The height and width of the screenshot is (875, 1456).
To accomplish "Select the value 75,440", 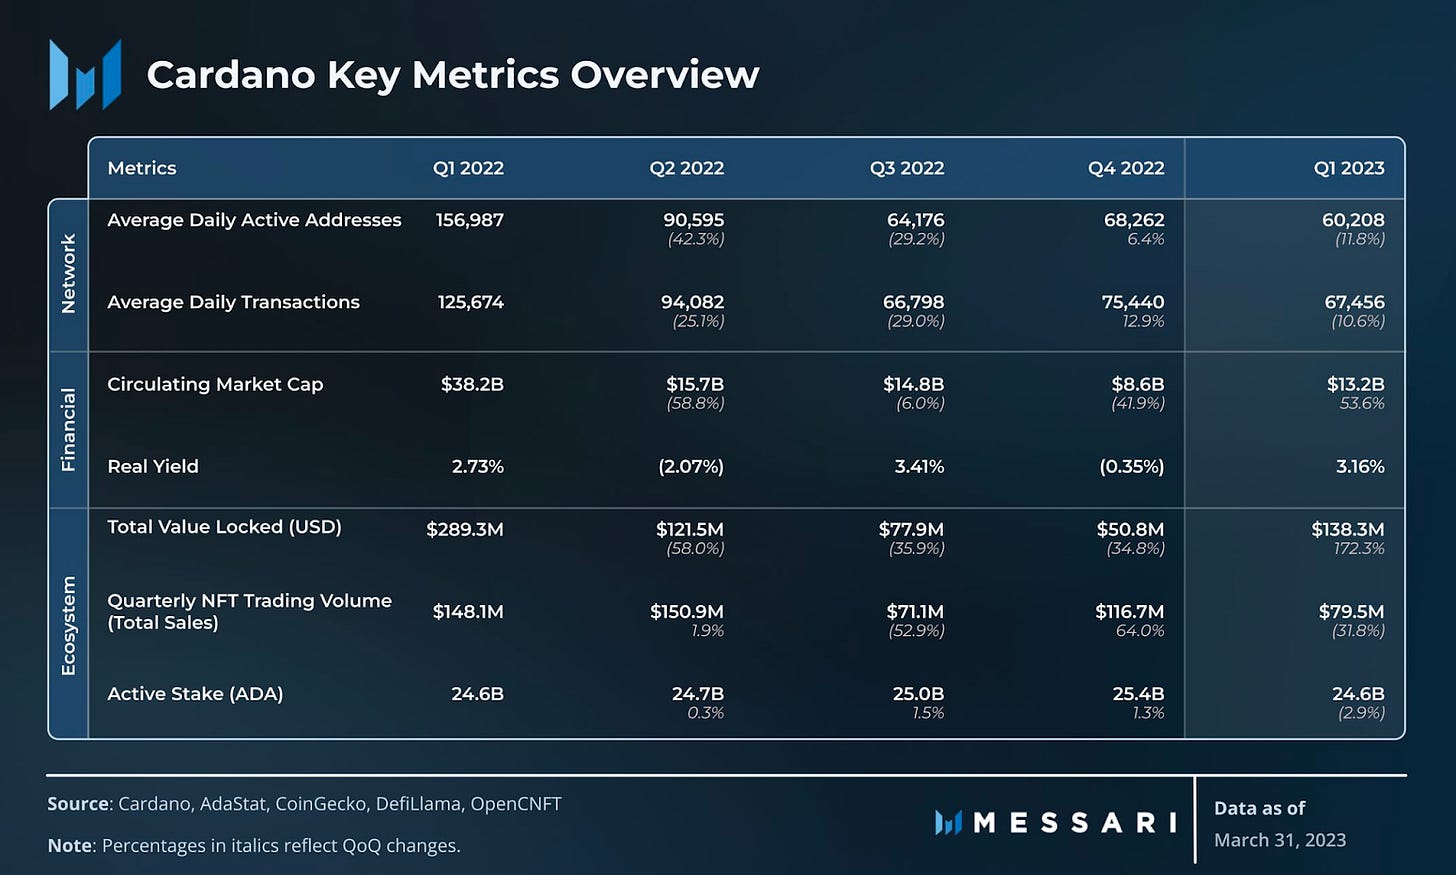I will (x=1133, y=302).
